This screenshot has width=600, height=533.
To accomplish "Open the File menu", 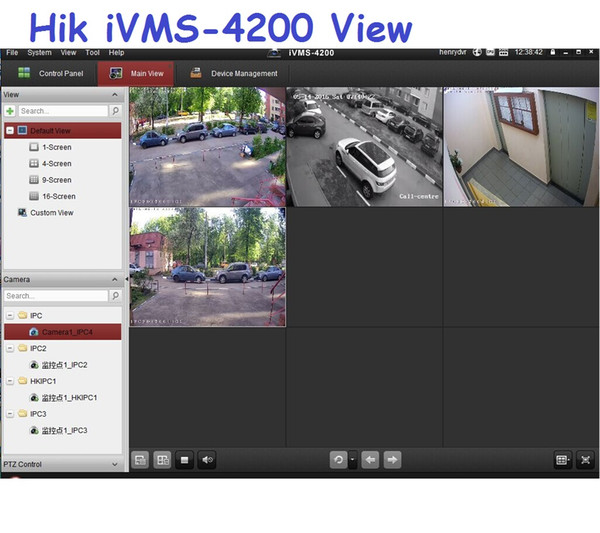I will coord(12,52).
